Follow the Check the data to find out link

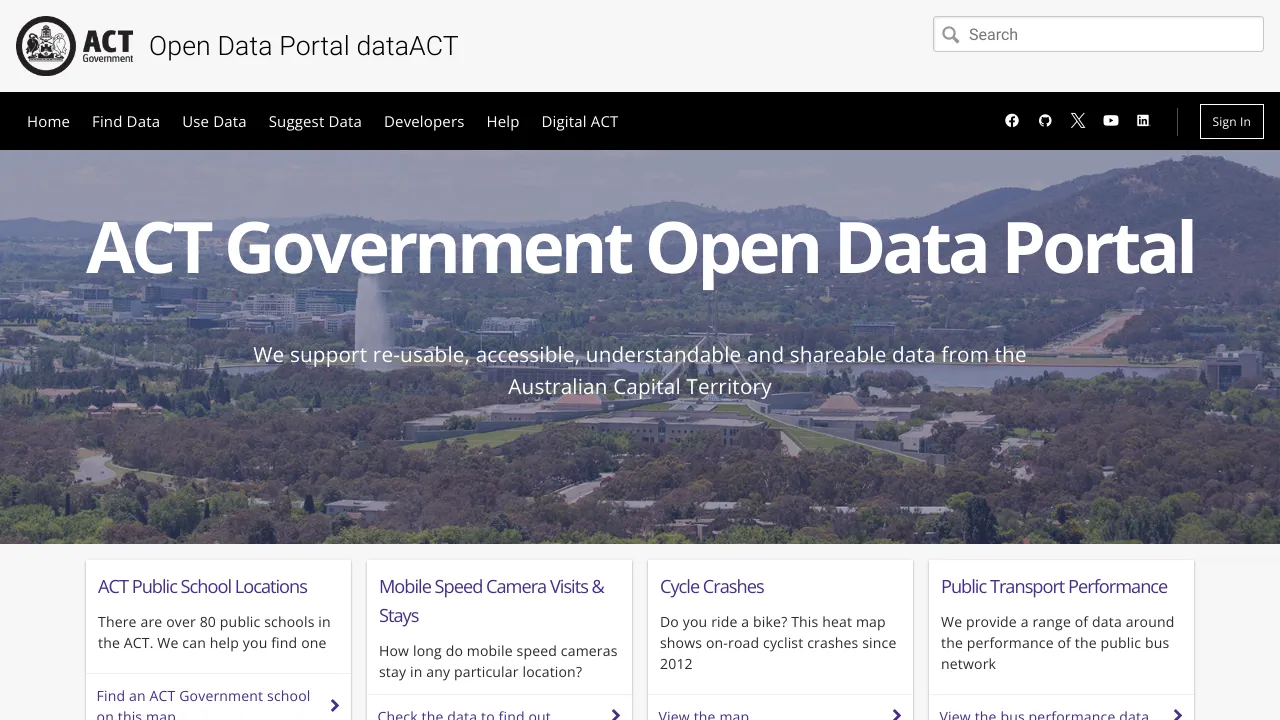[x=464, y=715]
